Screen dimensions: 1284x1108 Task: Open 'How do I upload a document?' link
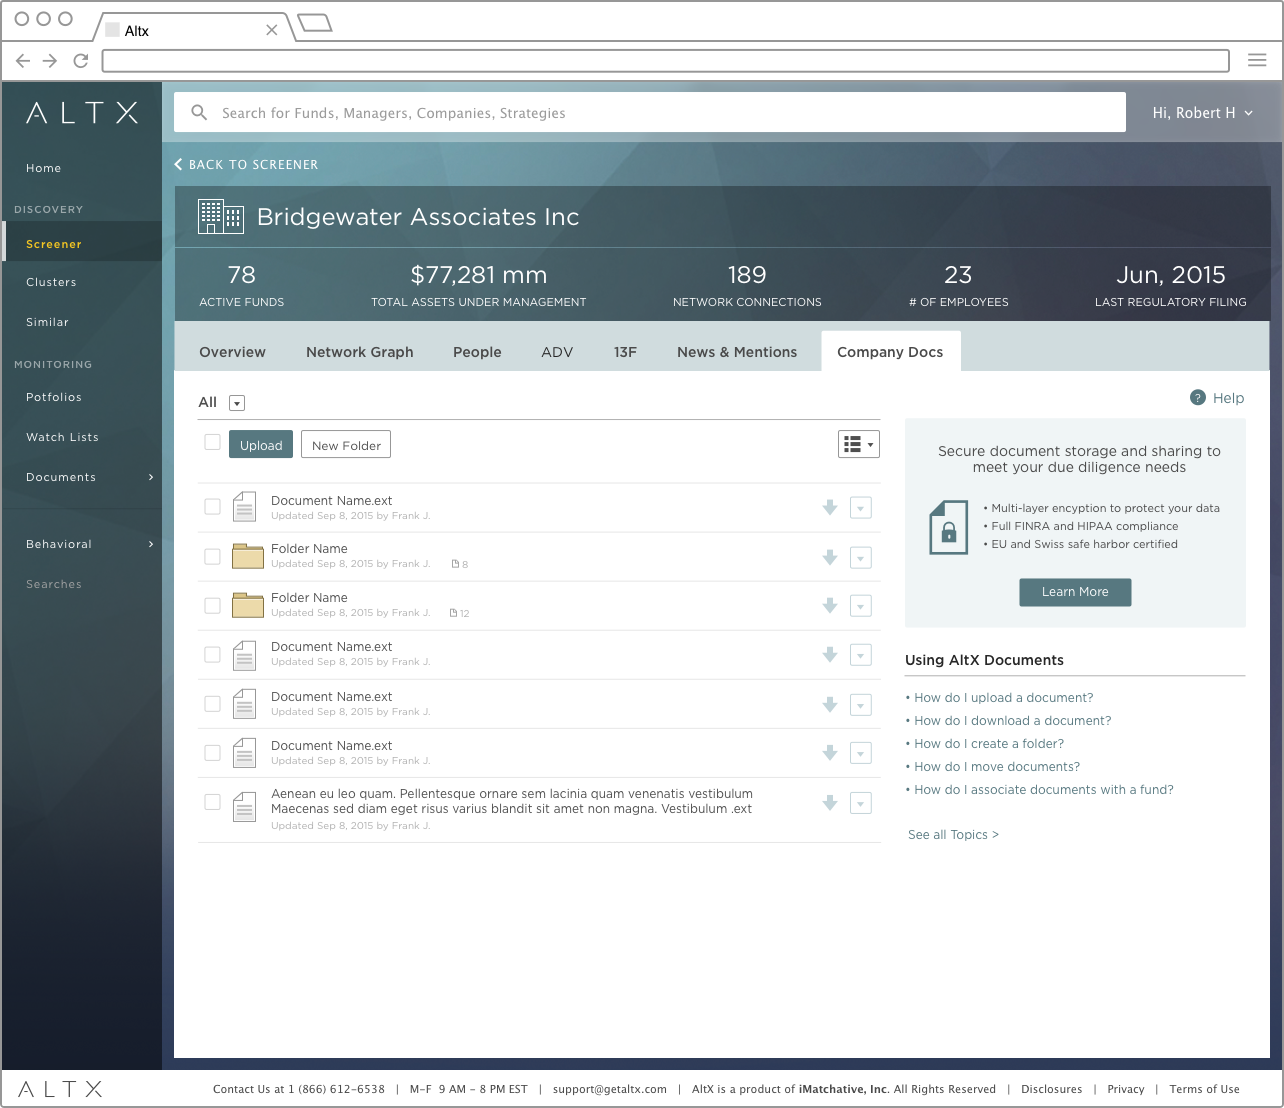[1003, 698]
